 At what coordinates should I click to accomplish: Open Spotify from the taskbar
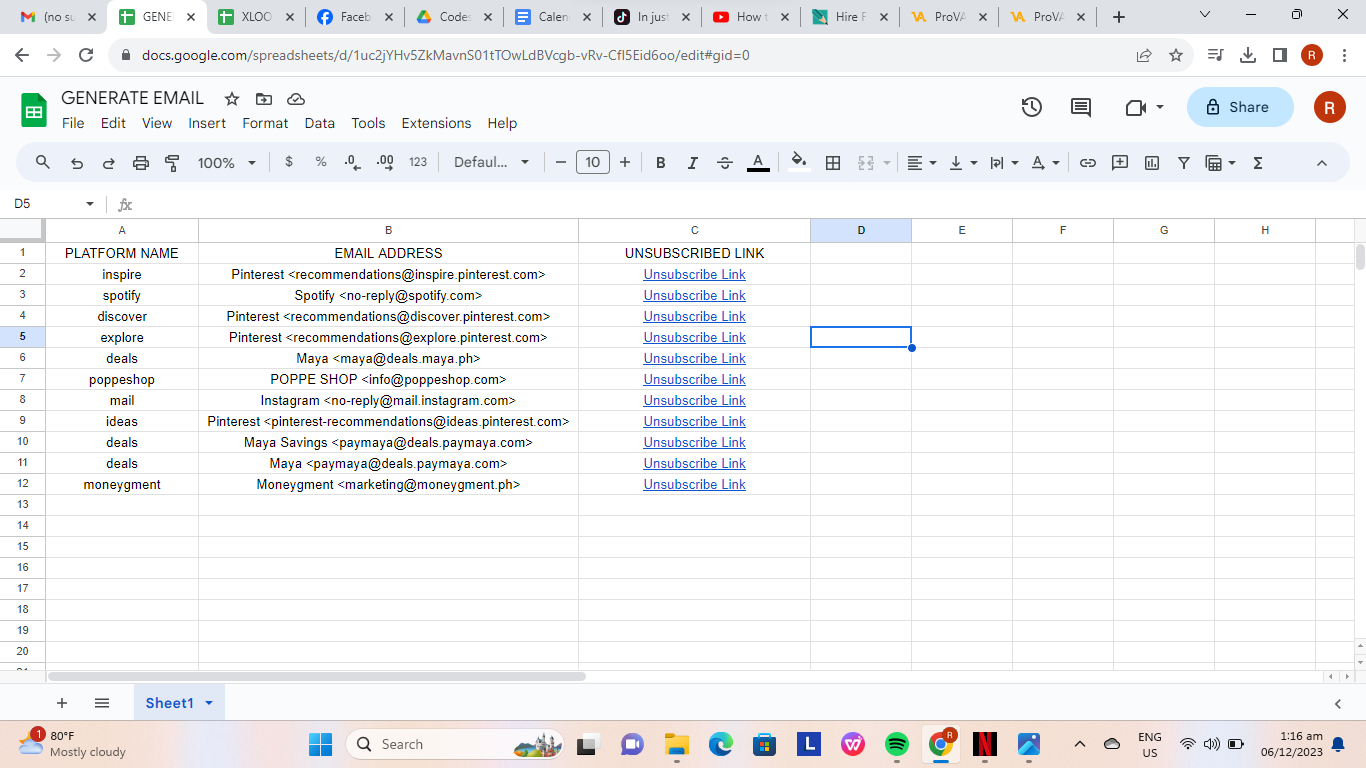point(897,744)
